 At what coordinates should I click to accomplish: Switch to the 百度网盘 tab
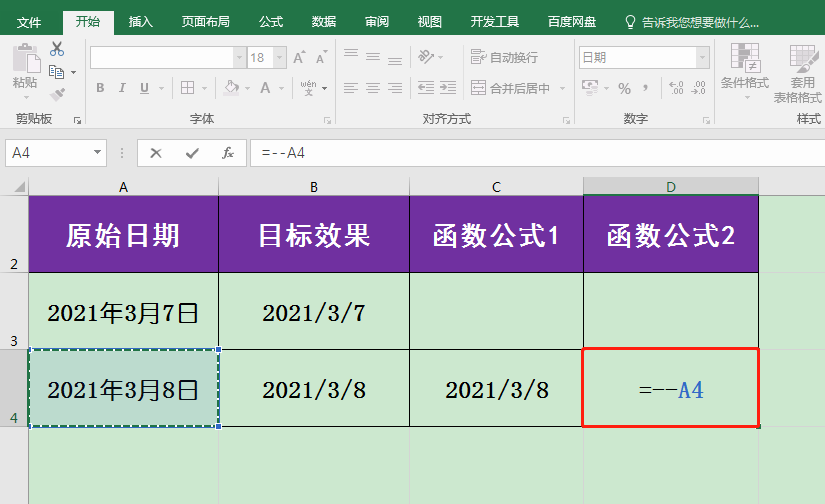pos(572,22)
